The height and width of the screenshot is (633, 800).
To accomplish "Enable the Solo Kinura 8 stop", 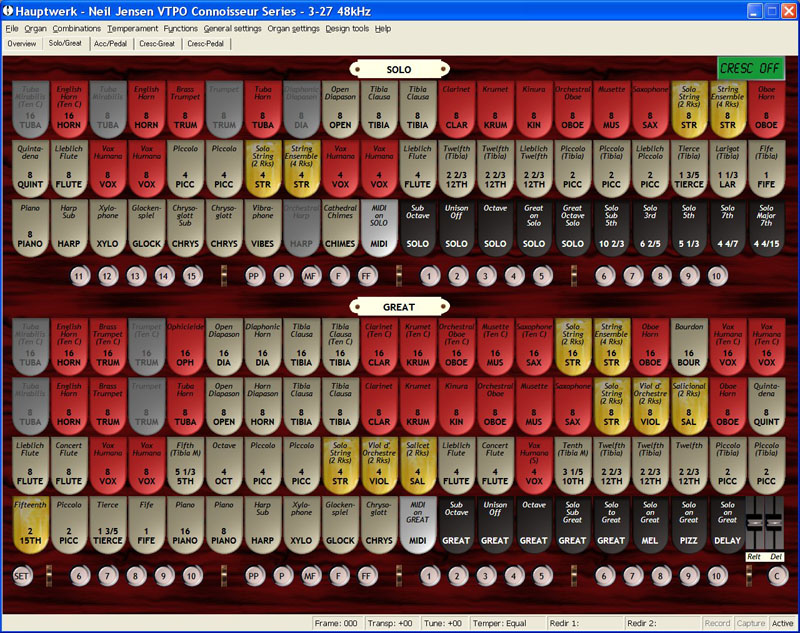I will pos(534,109).
